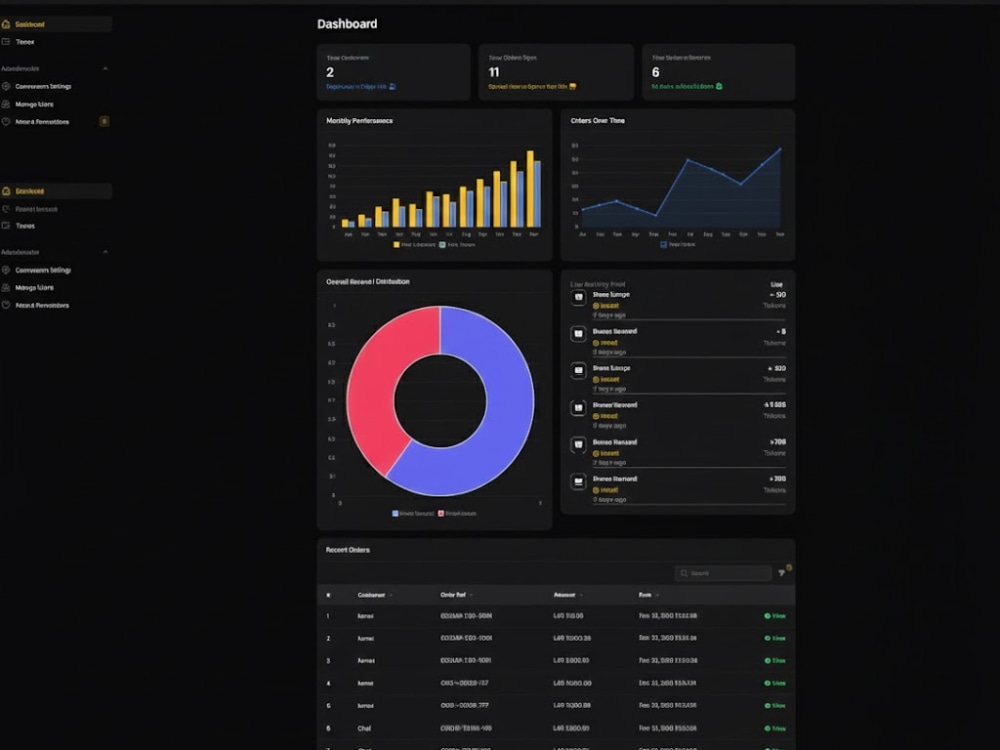This screenshot has width=1000, height=750.
Task: Click the yellow status label of the first activity entry
Action: (606, 306)
